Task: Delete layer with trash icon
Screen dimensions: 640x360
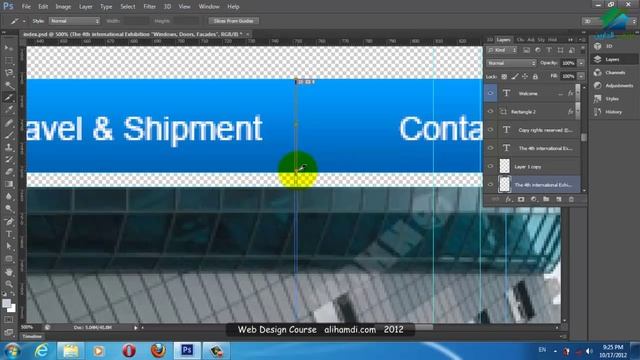Action: [571, 199]
